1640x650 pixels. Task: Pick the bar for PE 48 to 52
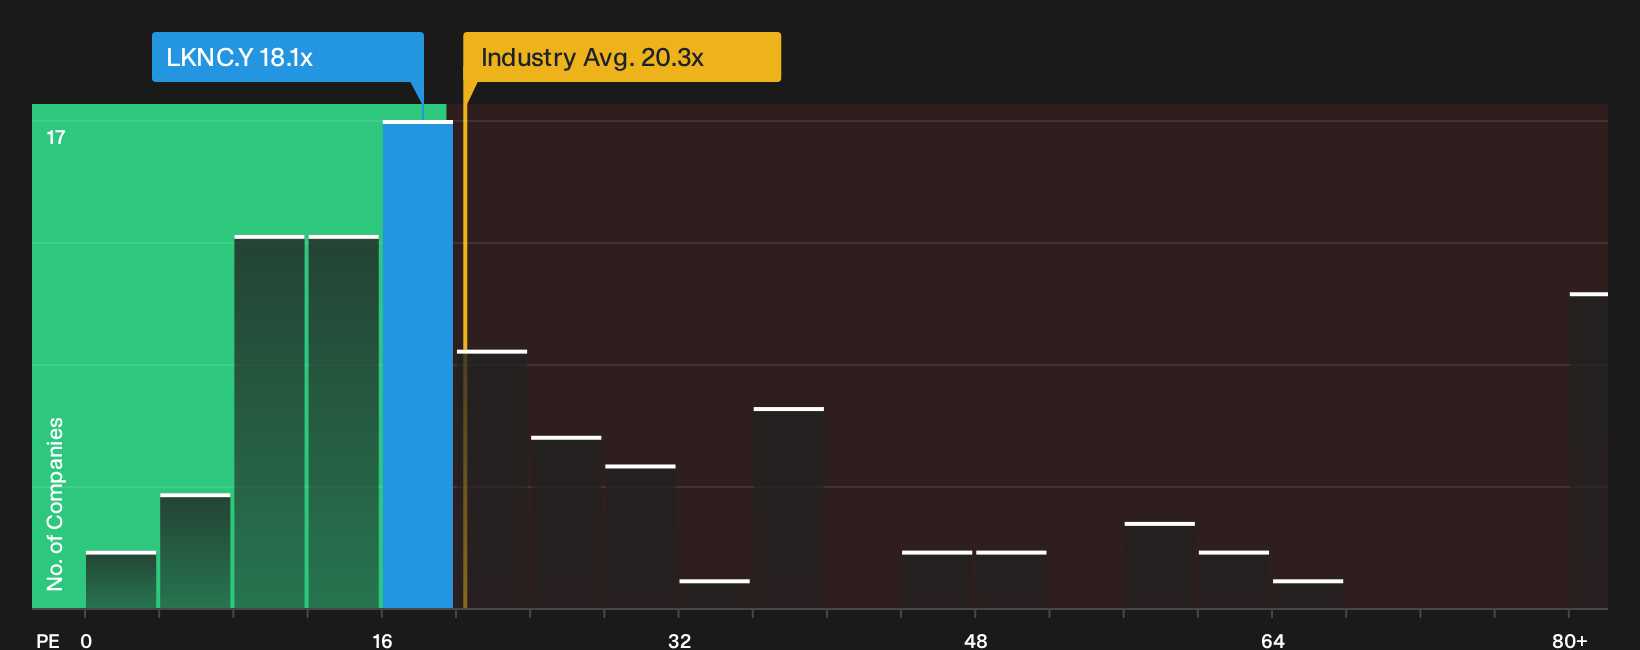point(1011,579)
